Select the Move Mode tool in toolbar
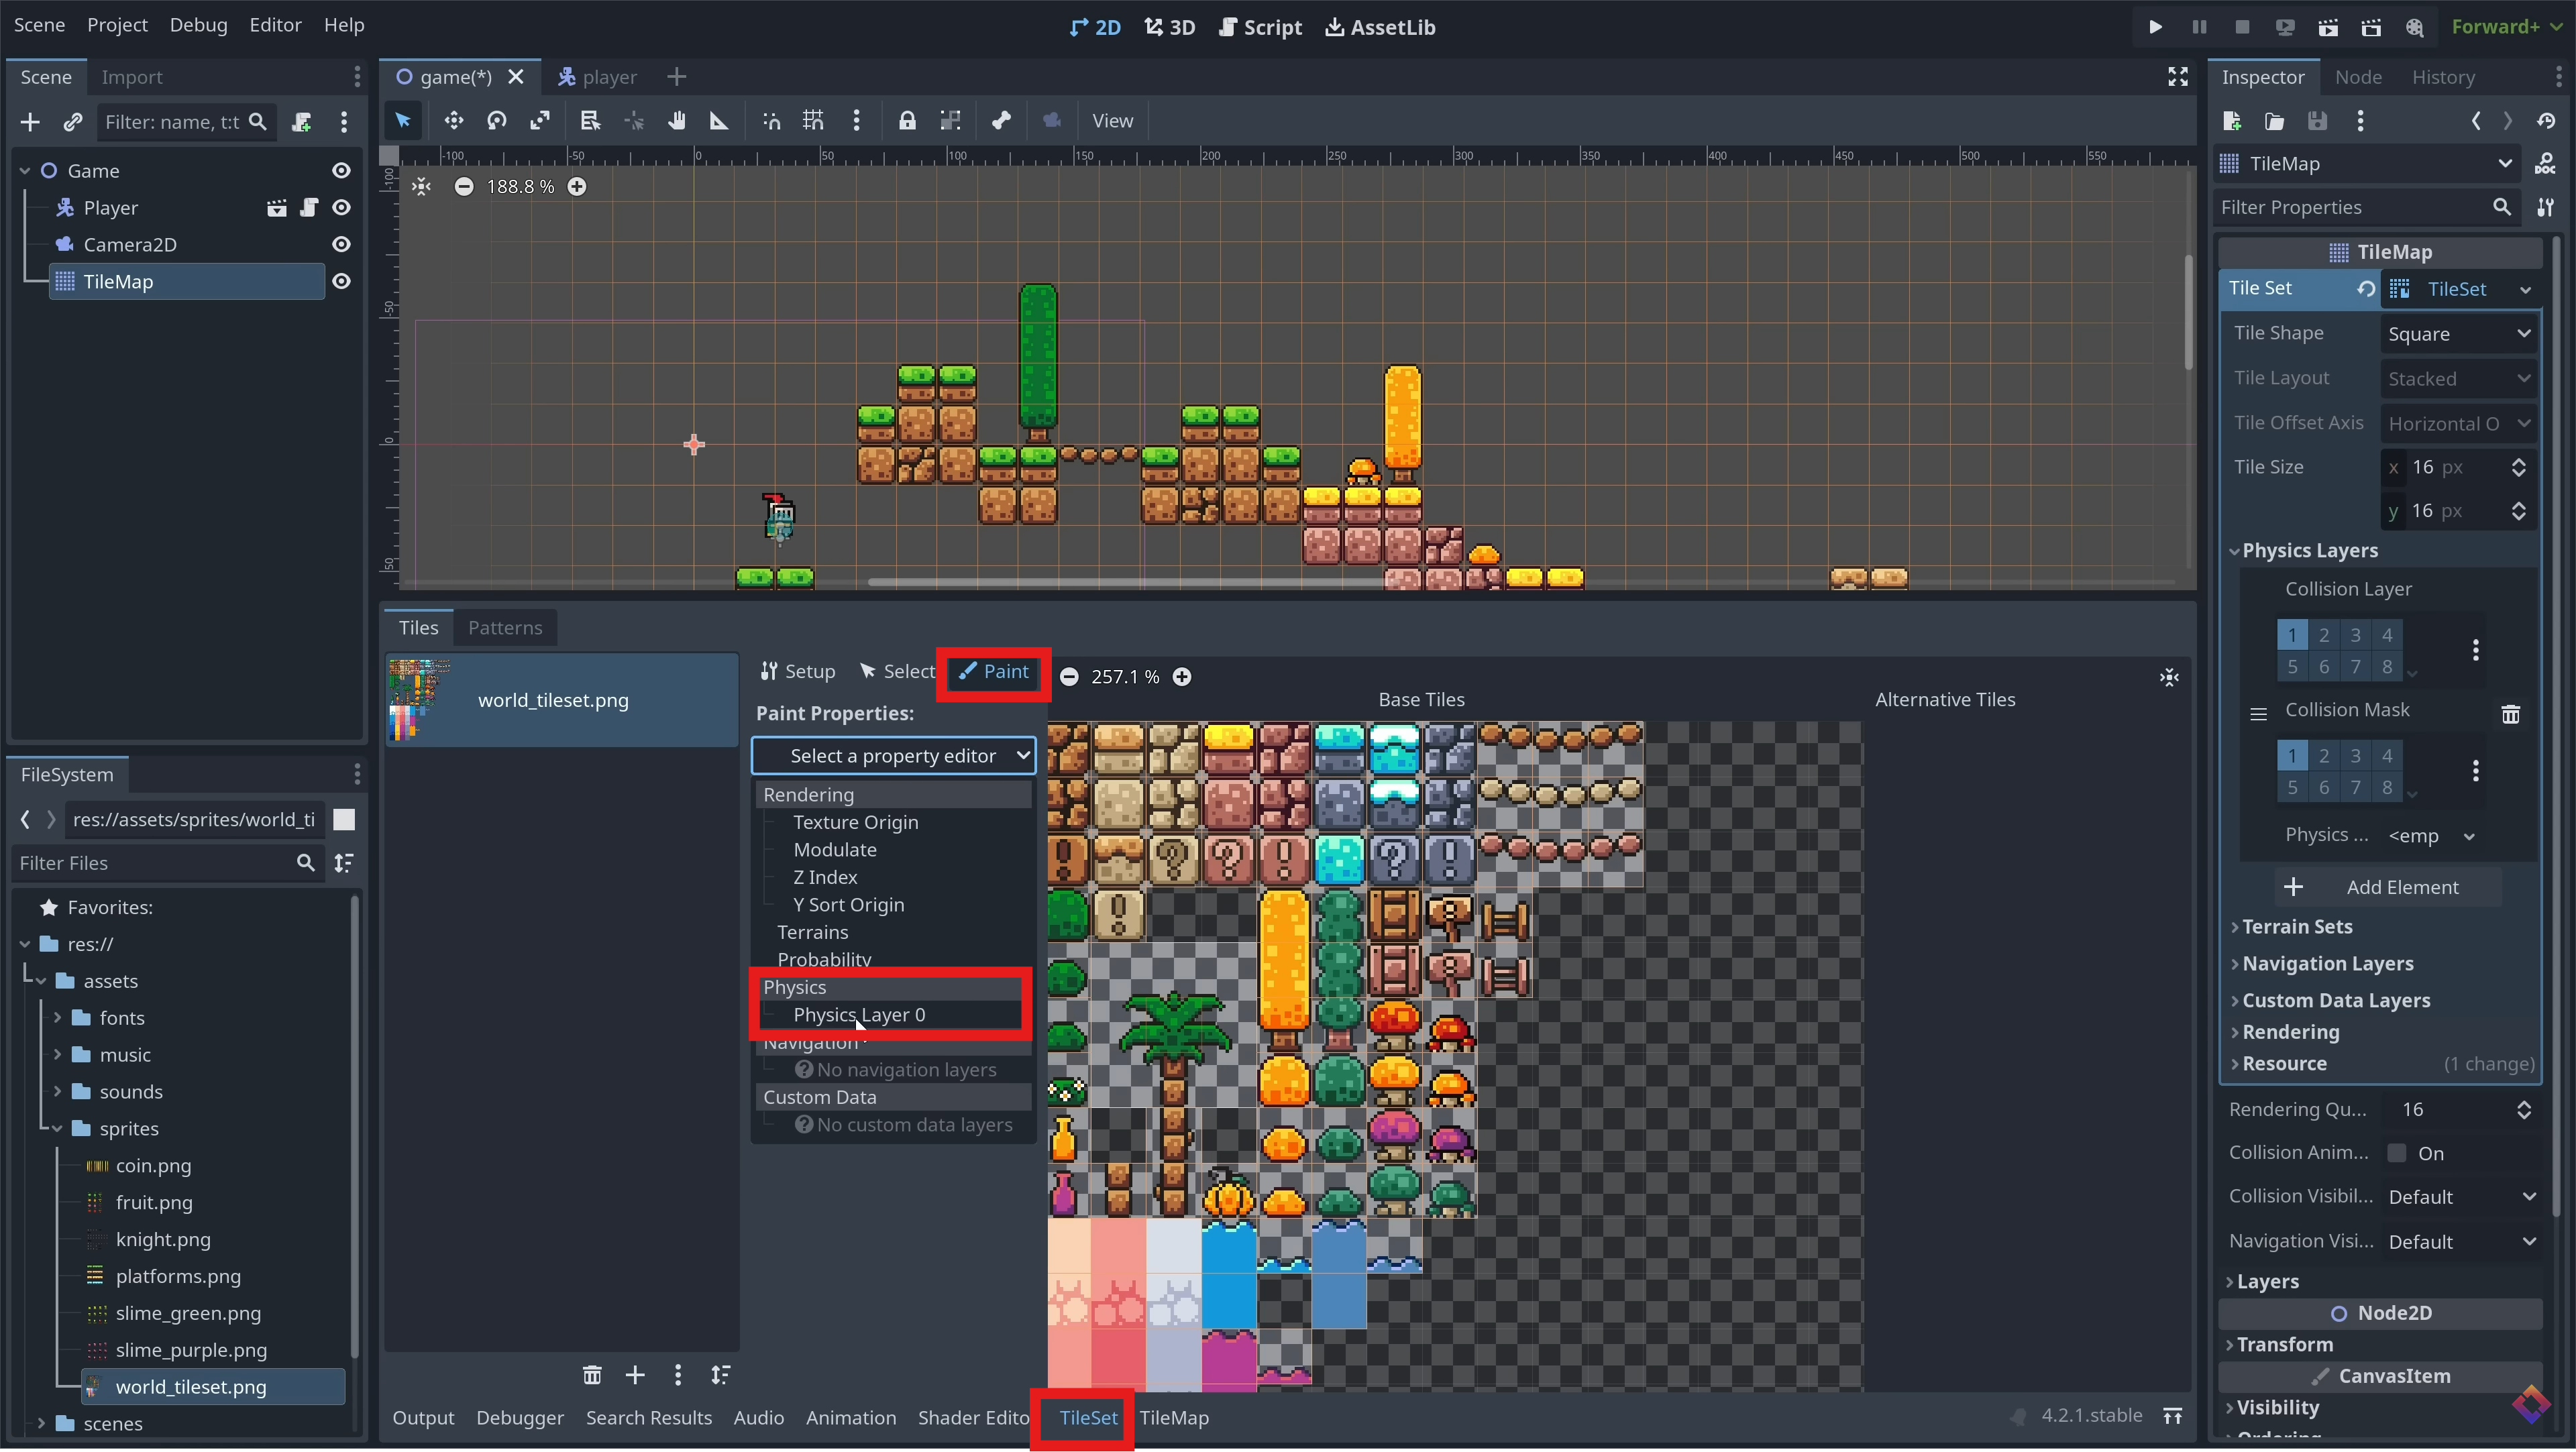Screen dimensions: 2576x1452 453,121
